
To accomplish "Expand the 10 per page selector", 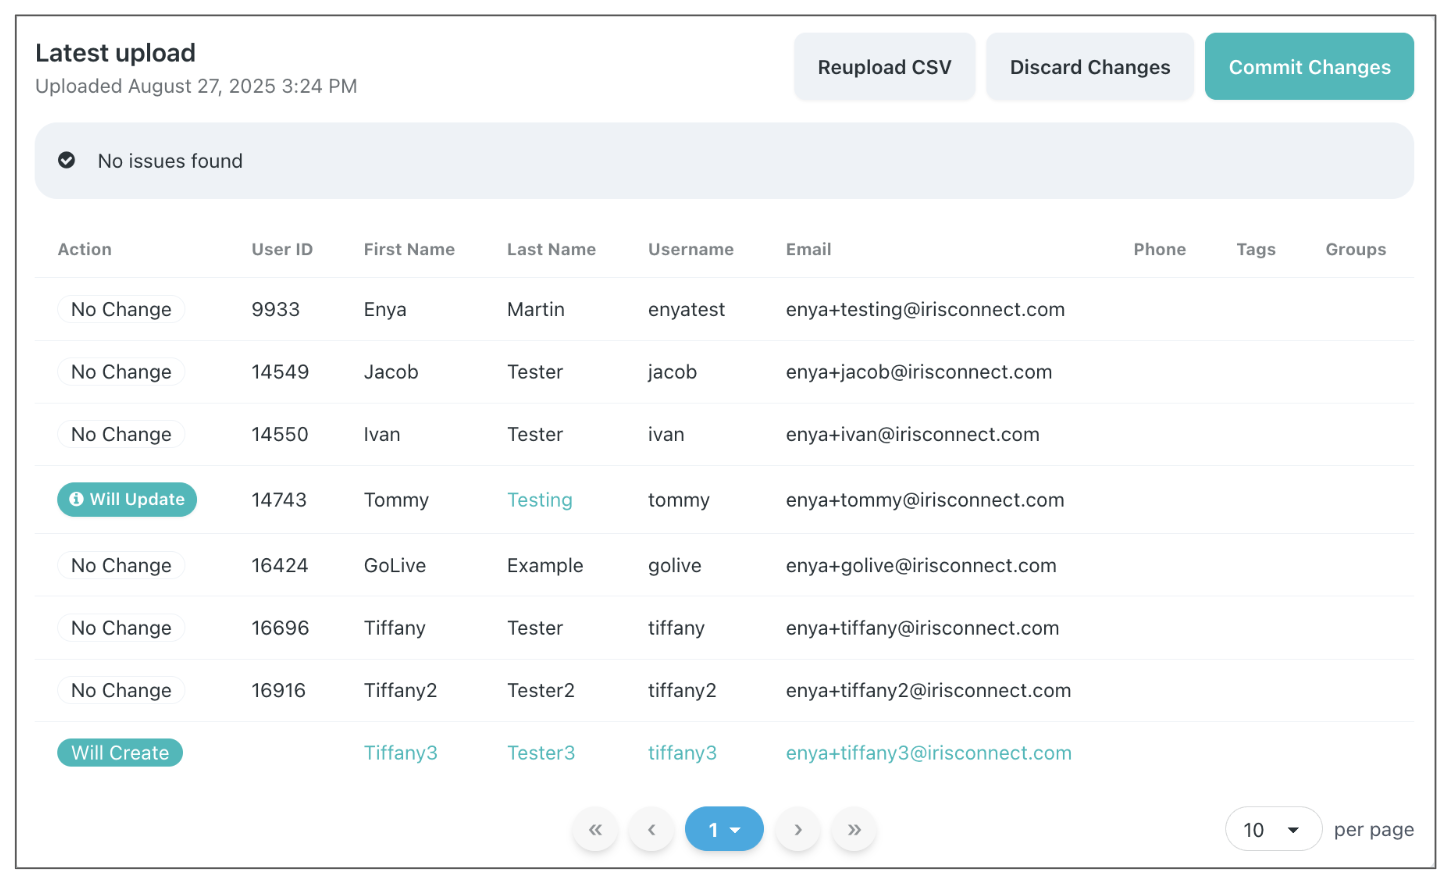I will click(1272, 830).
